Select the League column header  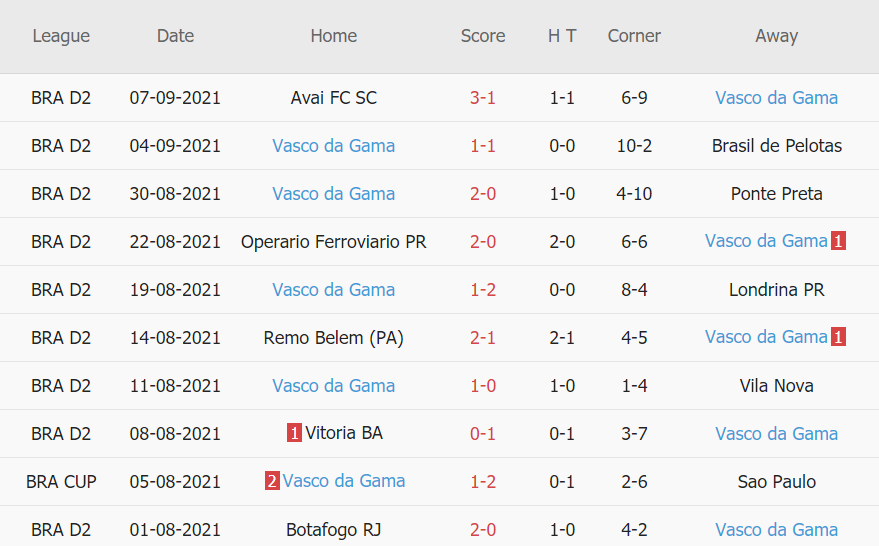(x=61, y=36)
